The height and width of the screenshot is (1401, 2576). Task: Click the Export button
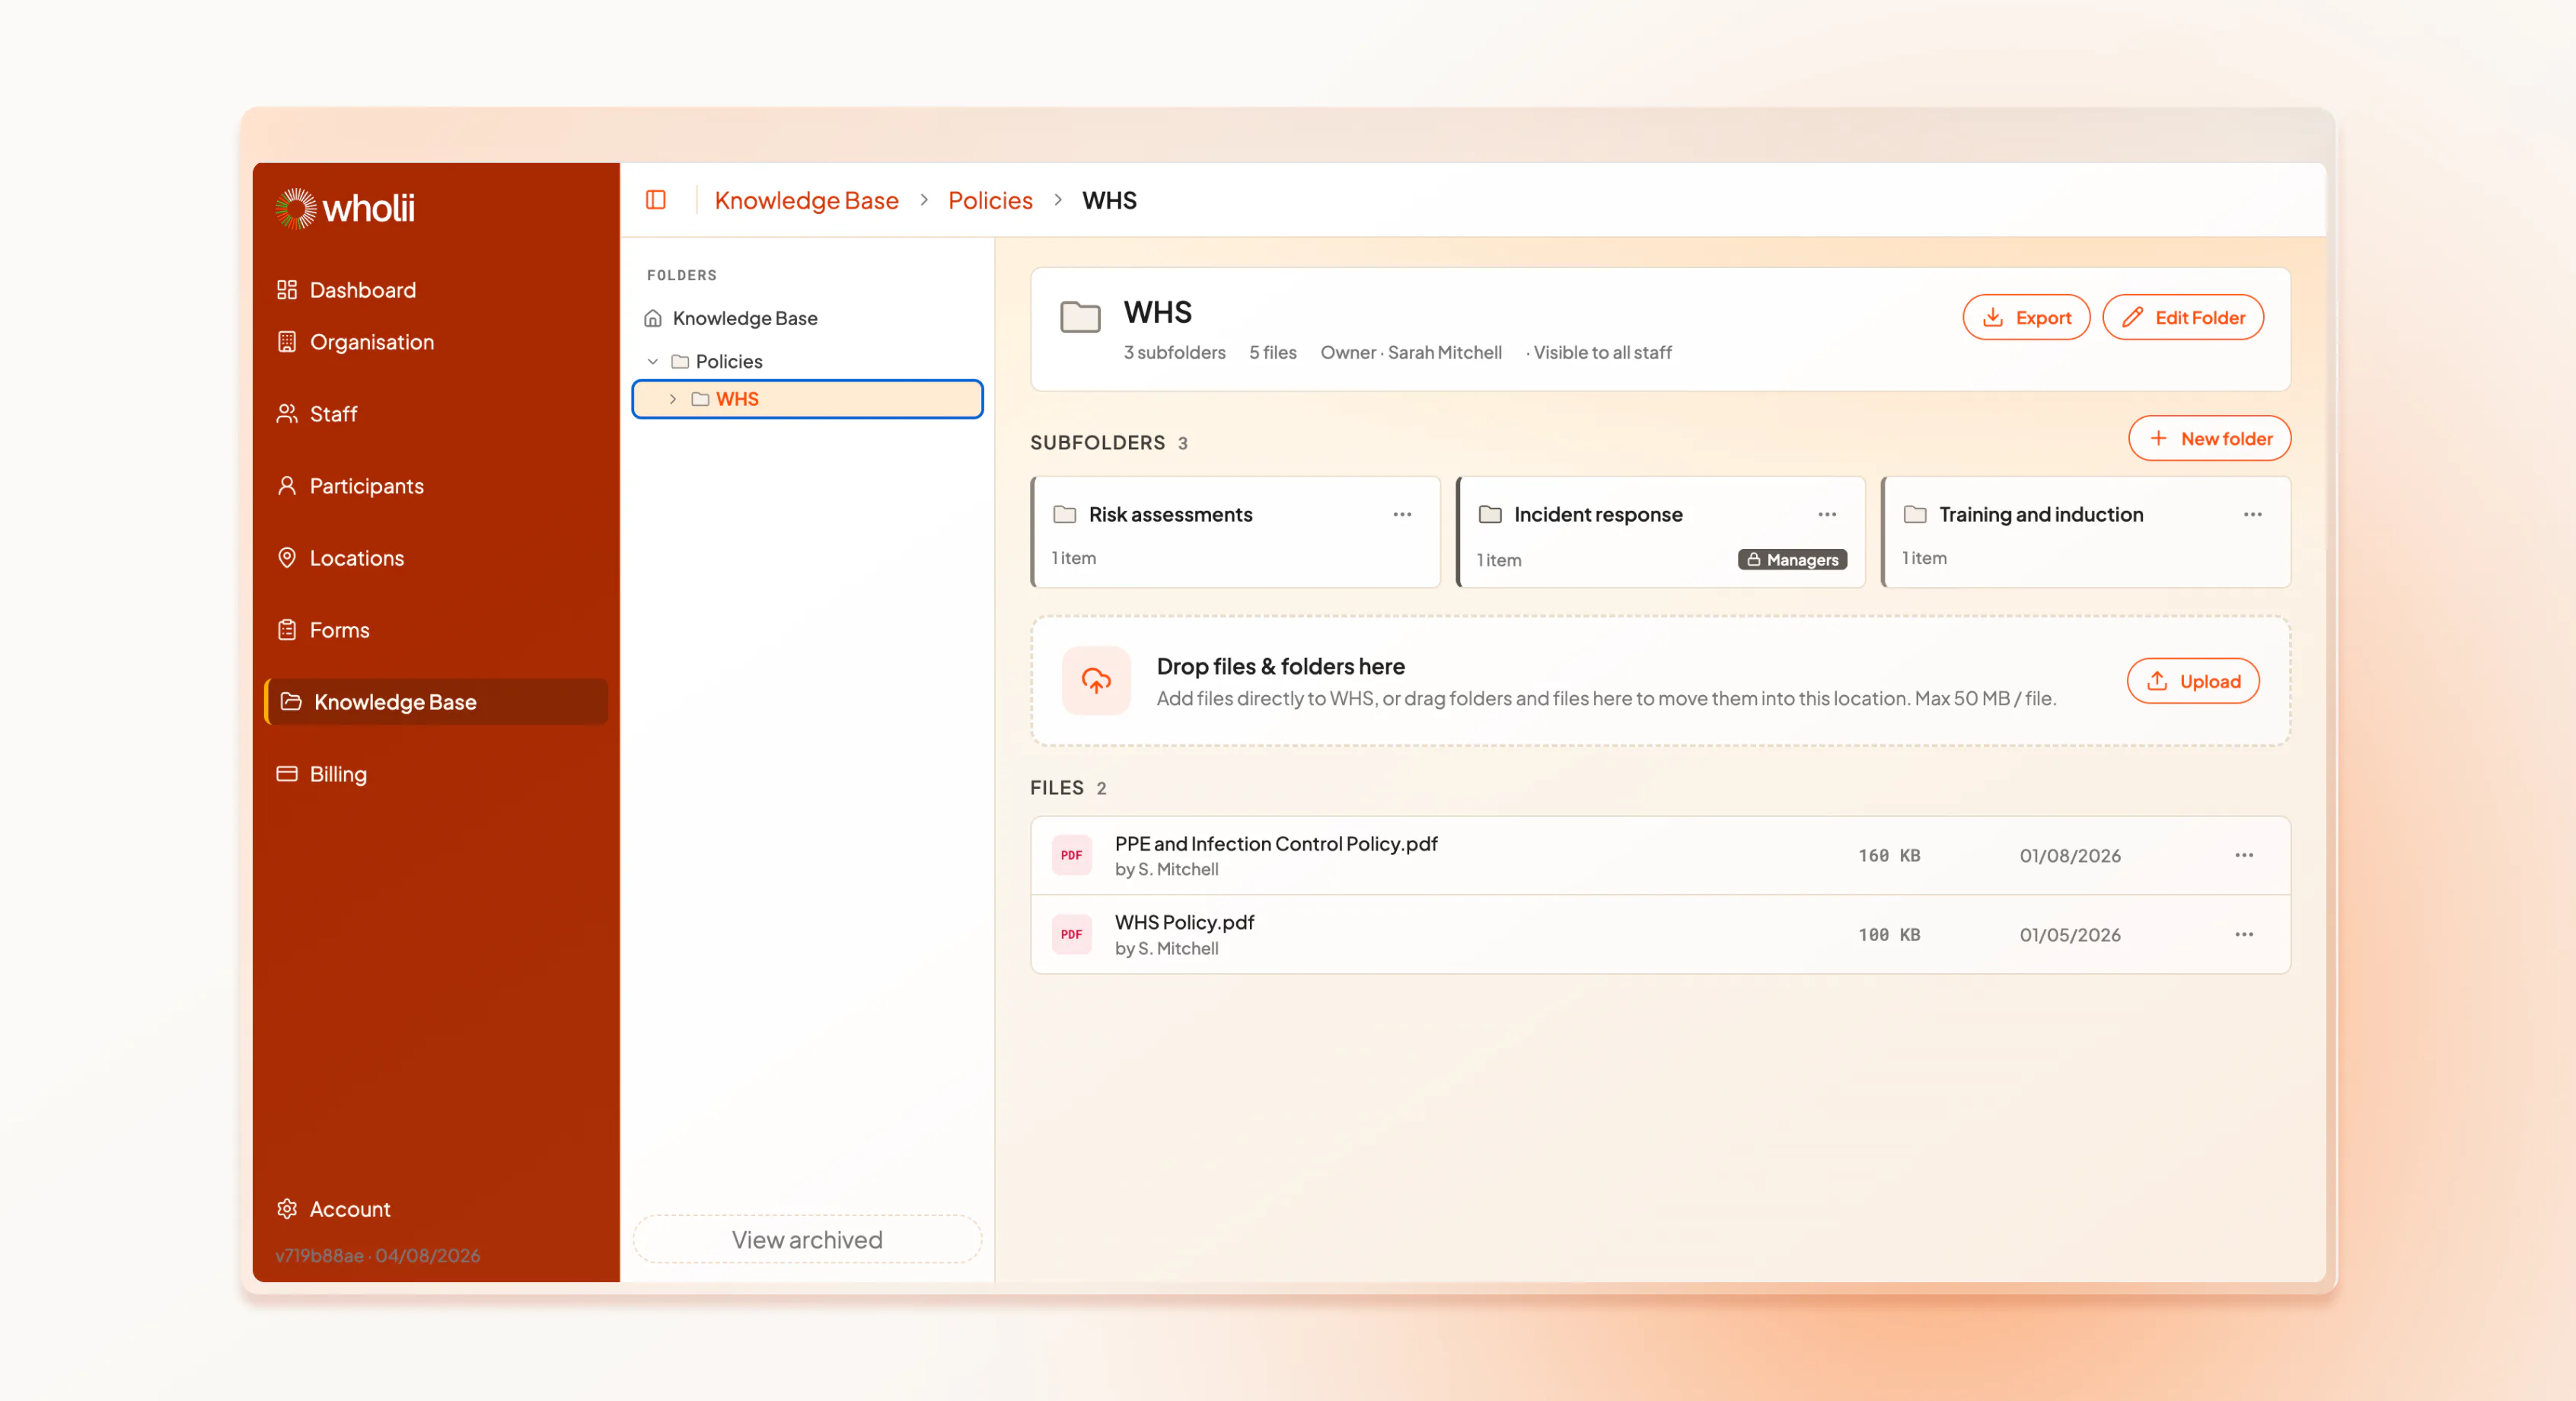[x=2026, y=317]
